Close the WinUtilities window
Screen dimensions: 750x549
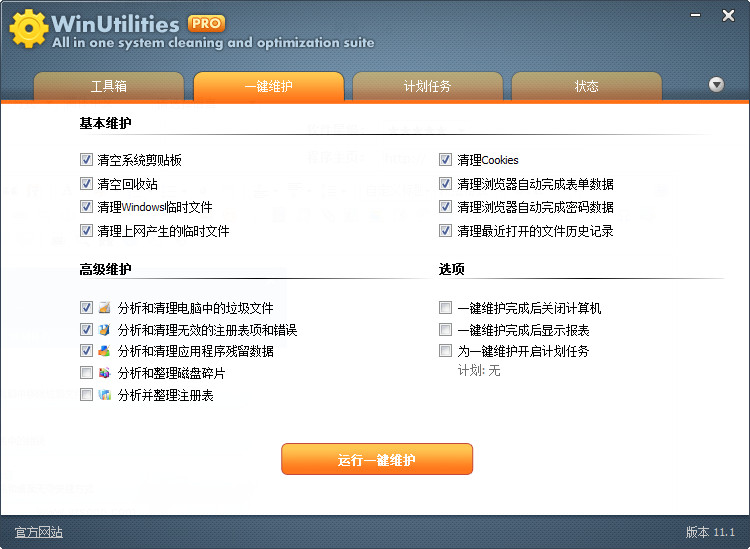pyautogui.click(x=728, y=16)
